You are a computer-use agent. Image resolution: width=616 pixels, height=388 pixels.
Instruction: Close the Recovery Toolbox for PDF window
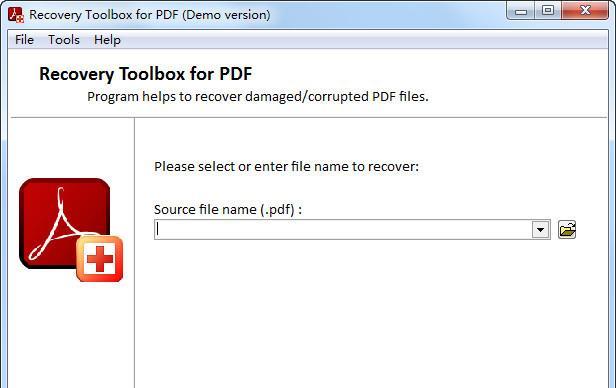(x=585, y=11)
